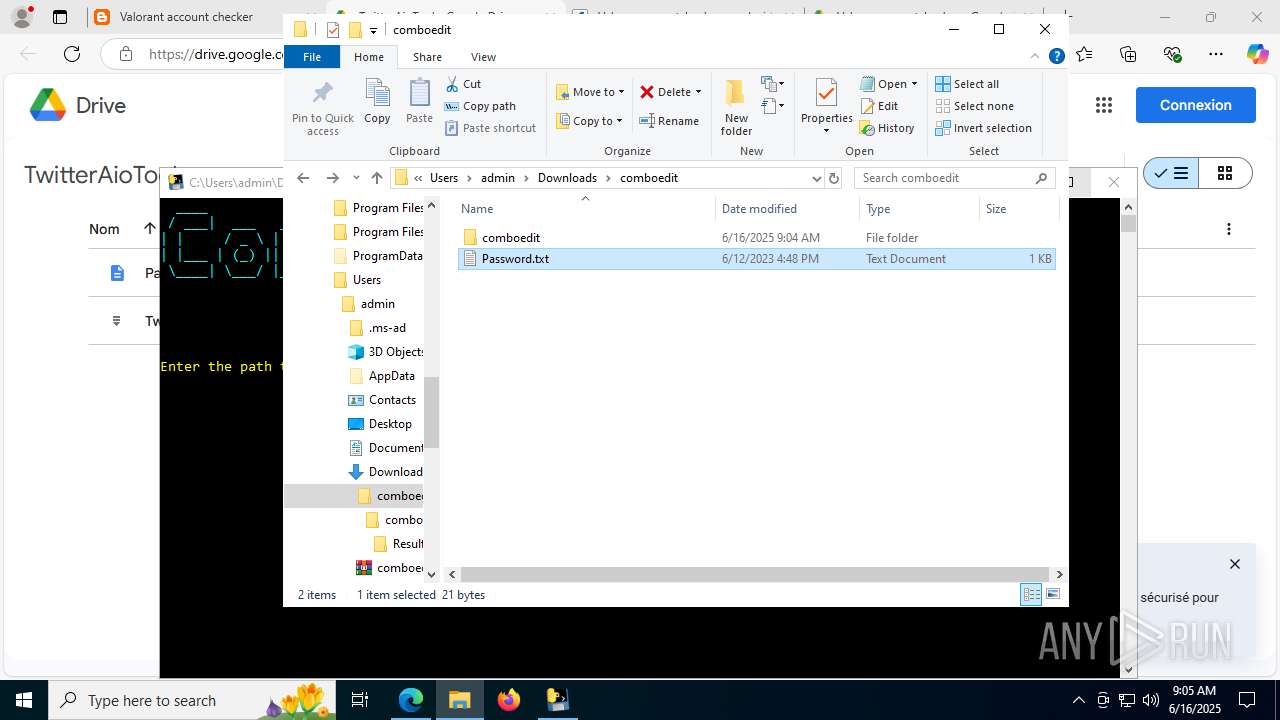Screen dimensions: 1280x720
Task: Go back with Explorer's back arrow
Action: tap(304, 178)
